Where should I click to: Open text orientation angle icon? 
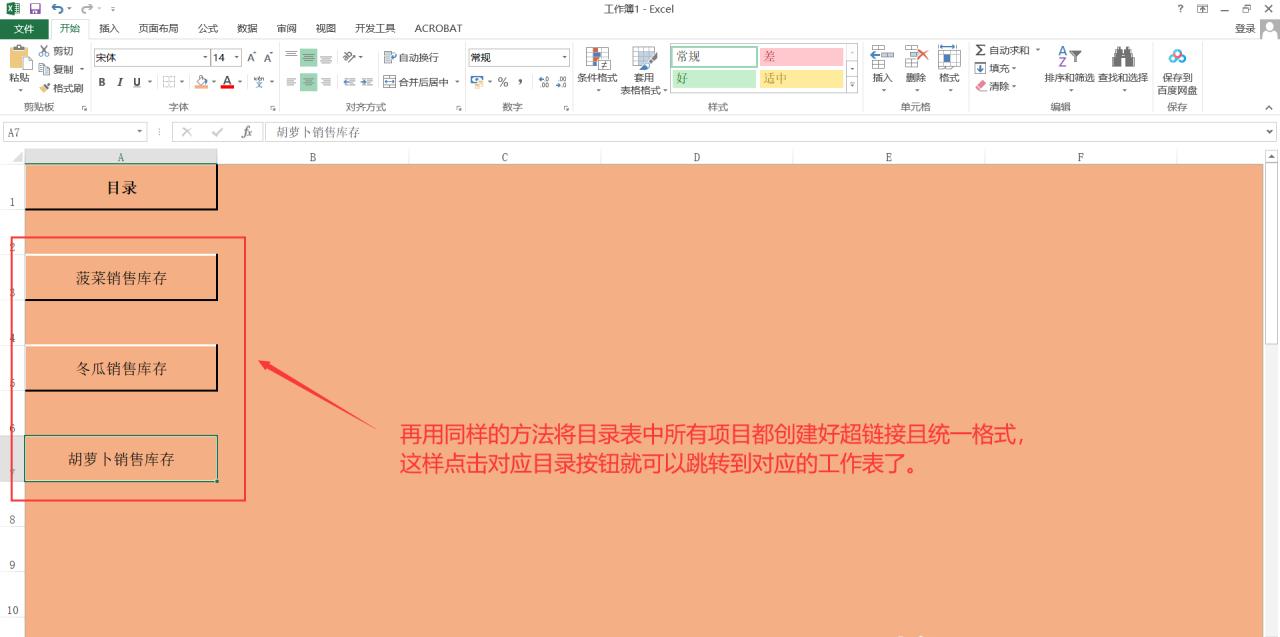(x=349, y=57)
